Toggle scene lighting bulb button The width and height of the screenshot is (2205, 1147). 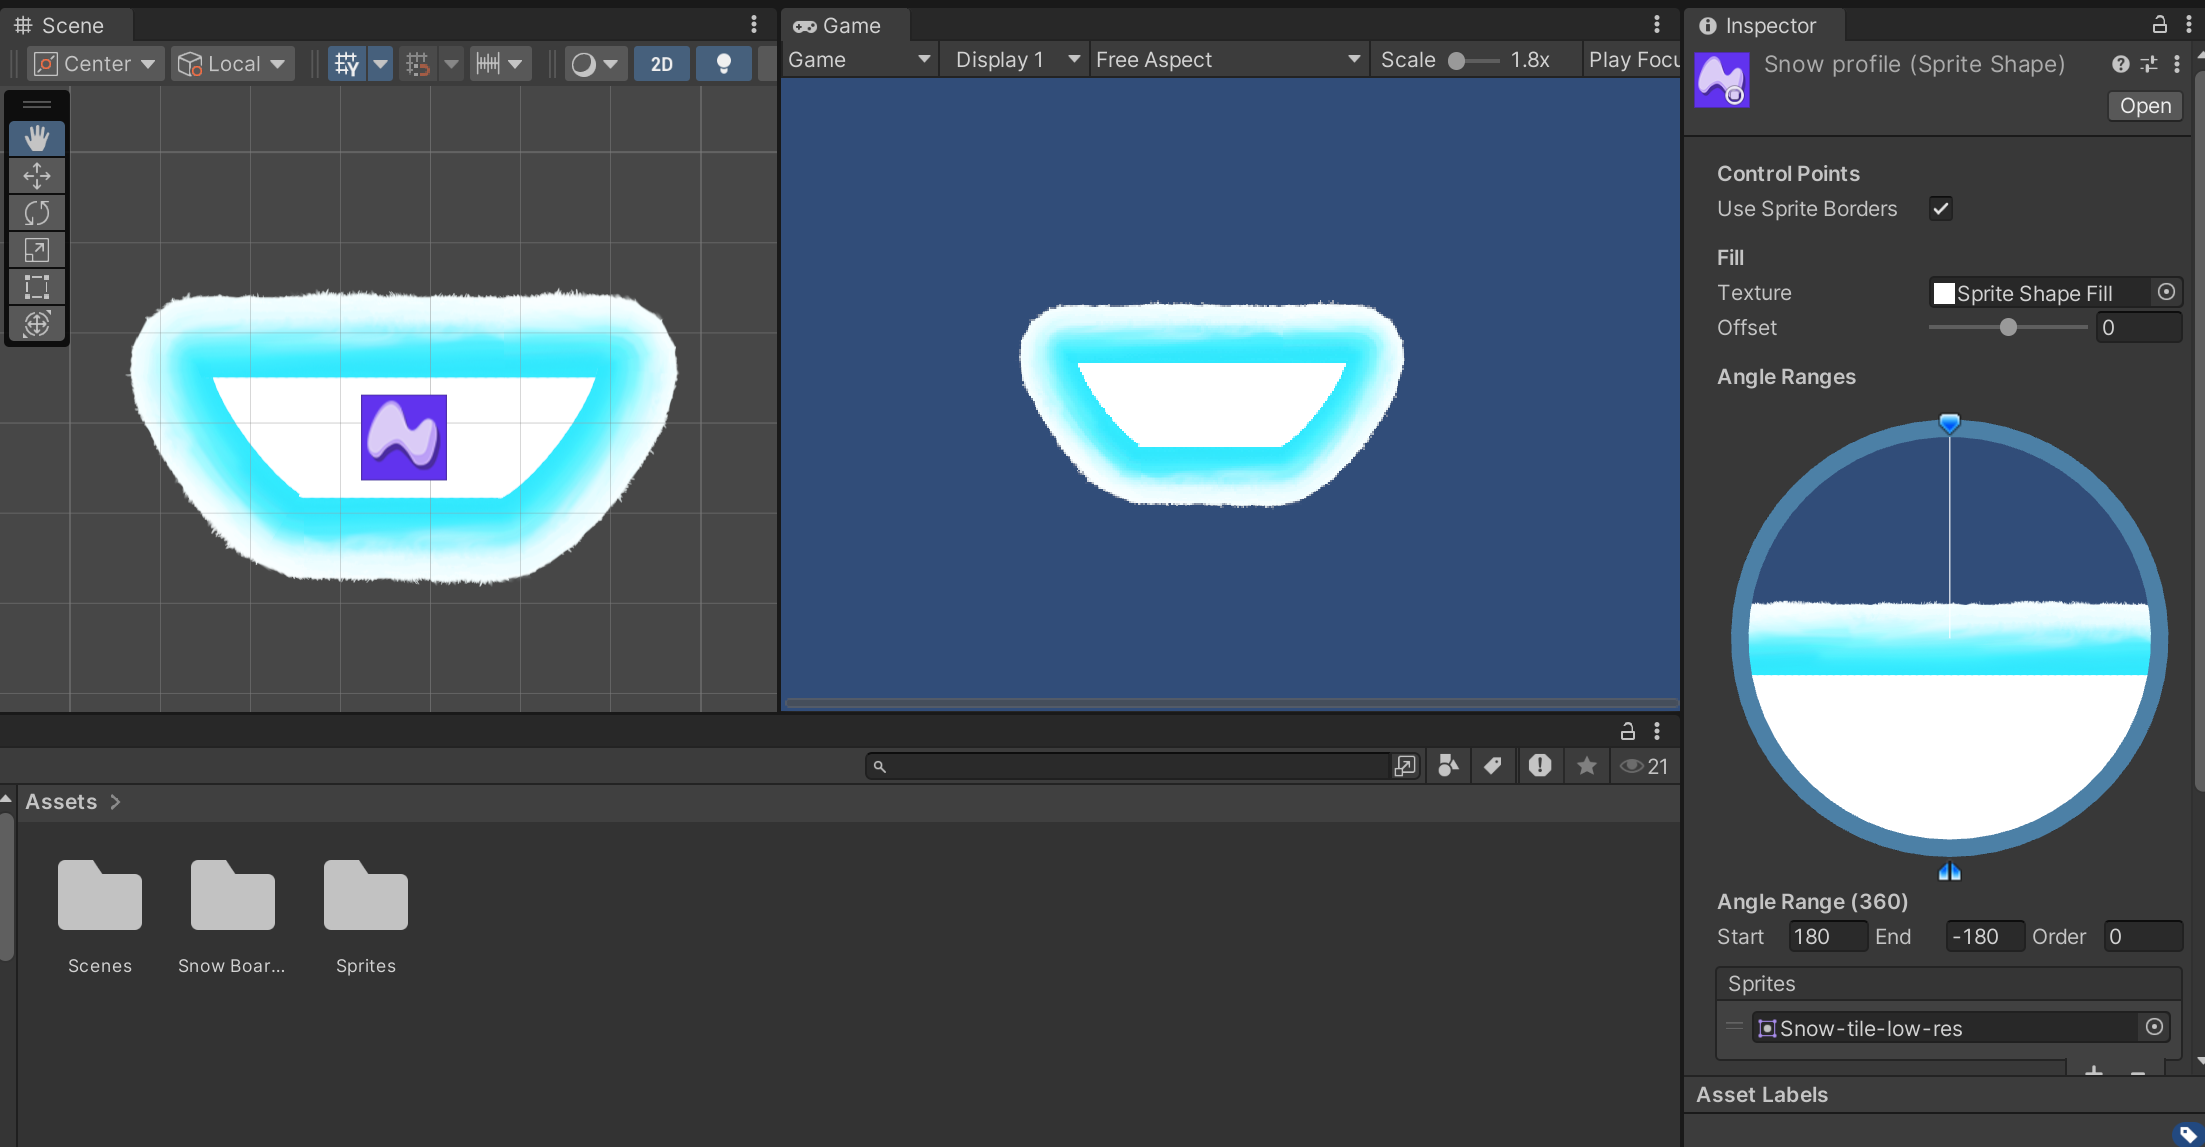[723, 64]
